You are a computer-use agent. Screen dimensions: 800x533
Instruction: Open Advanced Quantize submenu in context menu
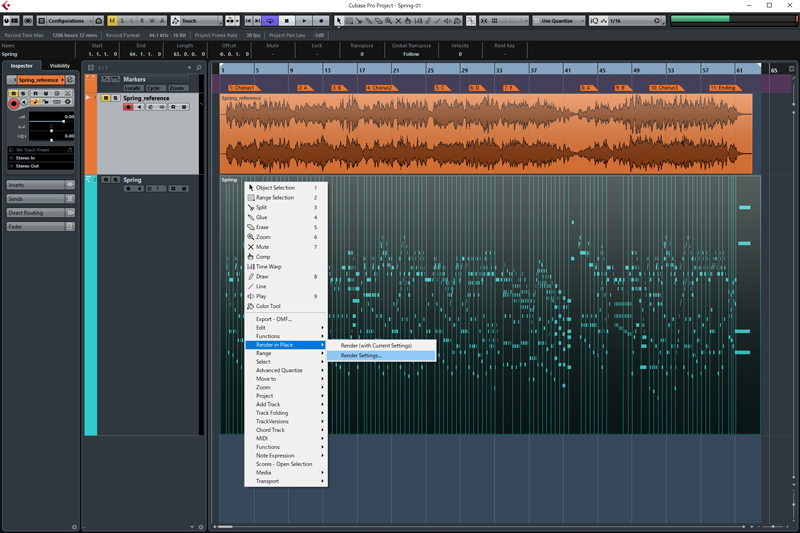286,370
